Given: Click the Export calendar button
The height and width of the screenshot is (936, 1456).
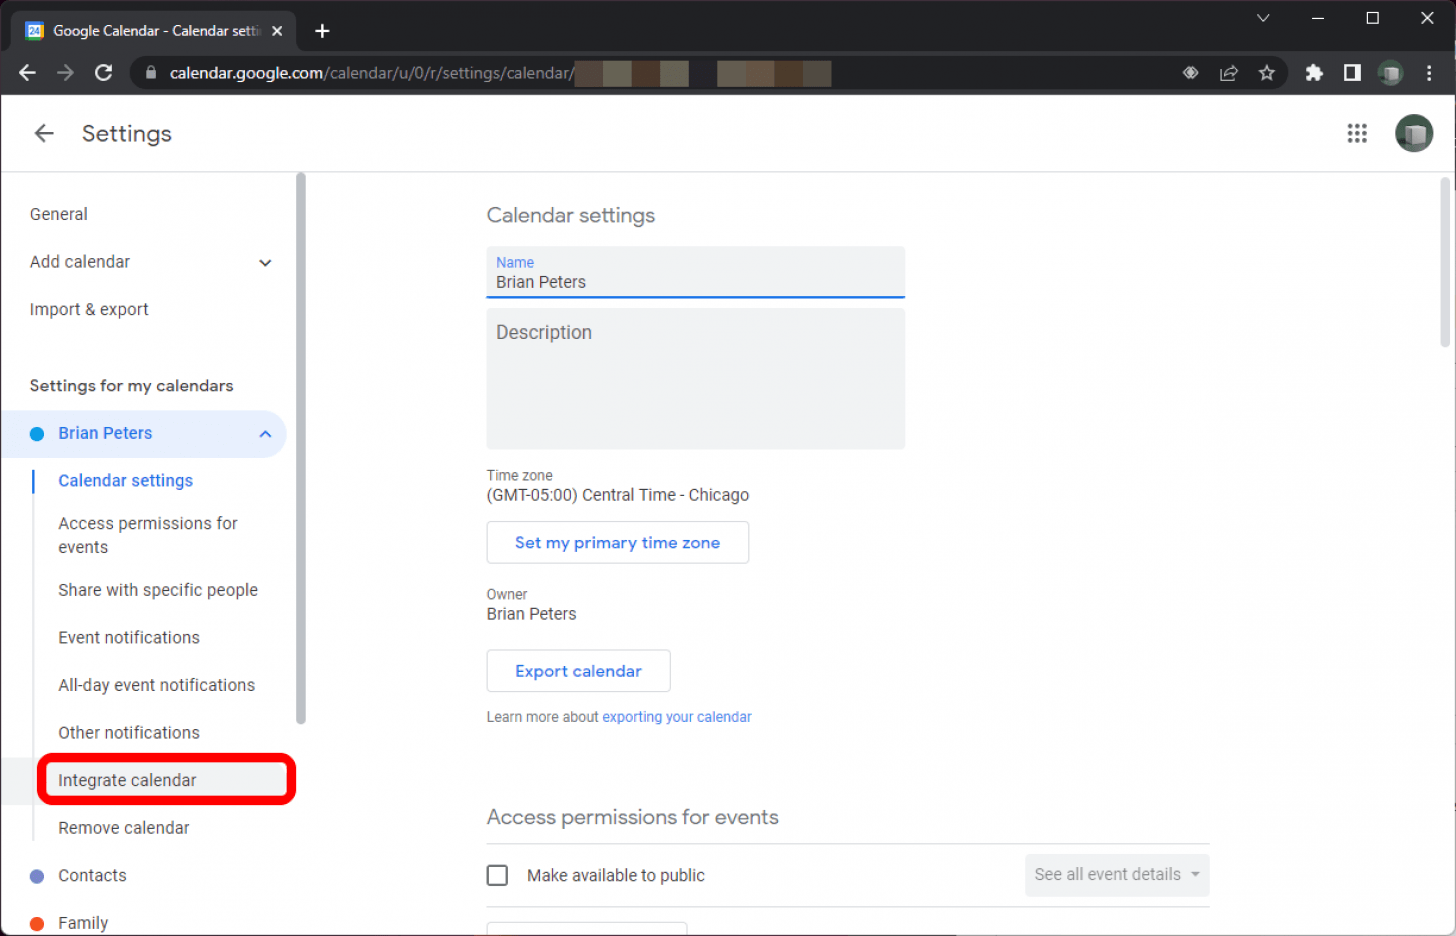Looking at the screenshot, I should pos(578,671).
